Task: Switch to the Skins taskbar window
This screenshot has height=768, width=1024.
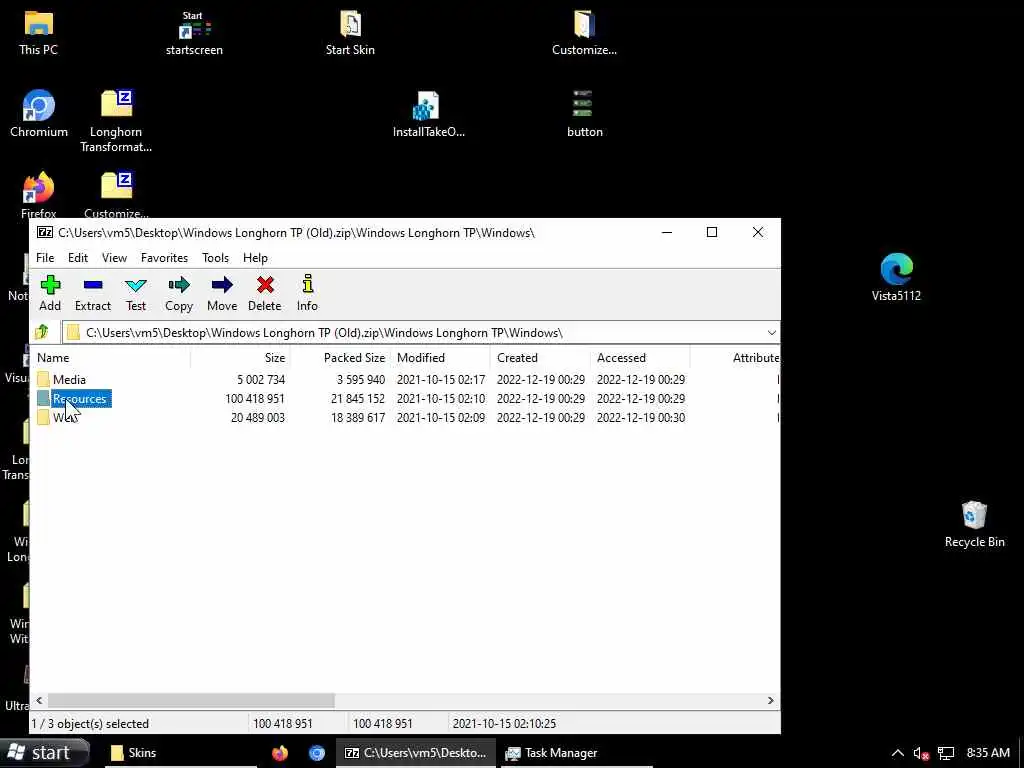Action: click(181, 753)
